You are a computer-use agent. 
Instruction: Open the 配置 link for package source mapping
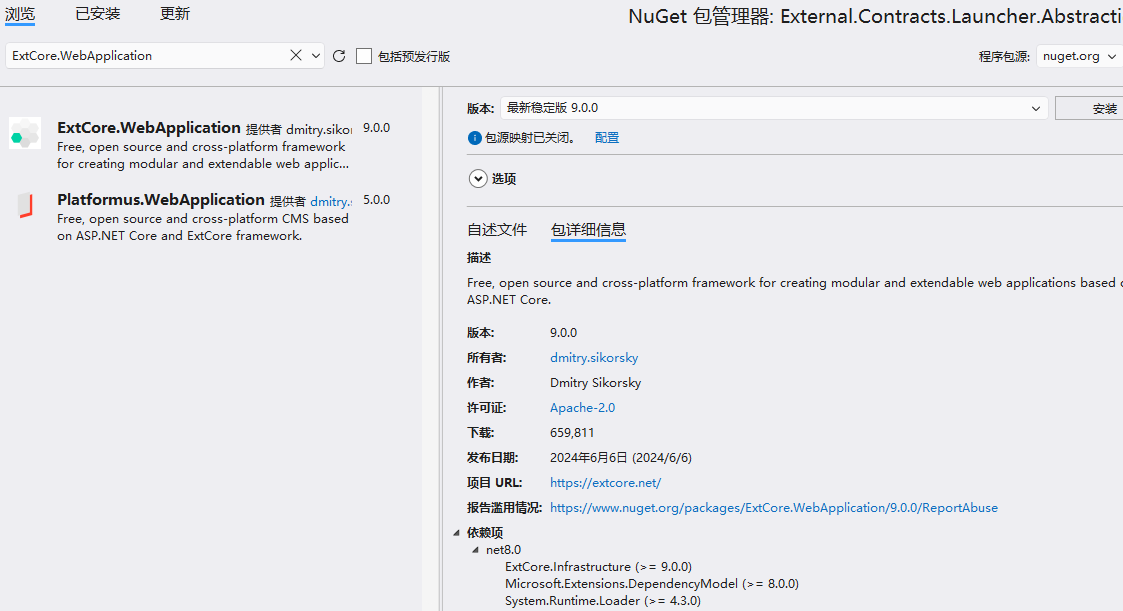tap(606, 138)
